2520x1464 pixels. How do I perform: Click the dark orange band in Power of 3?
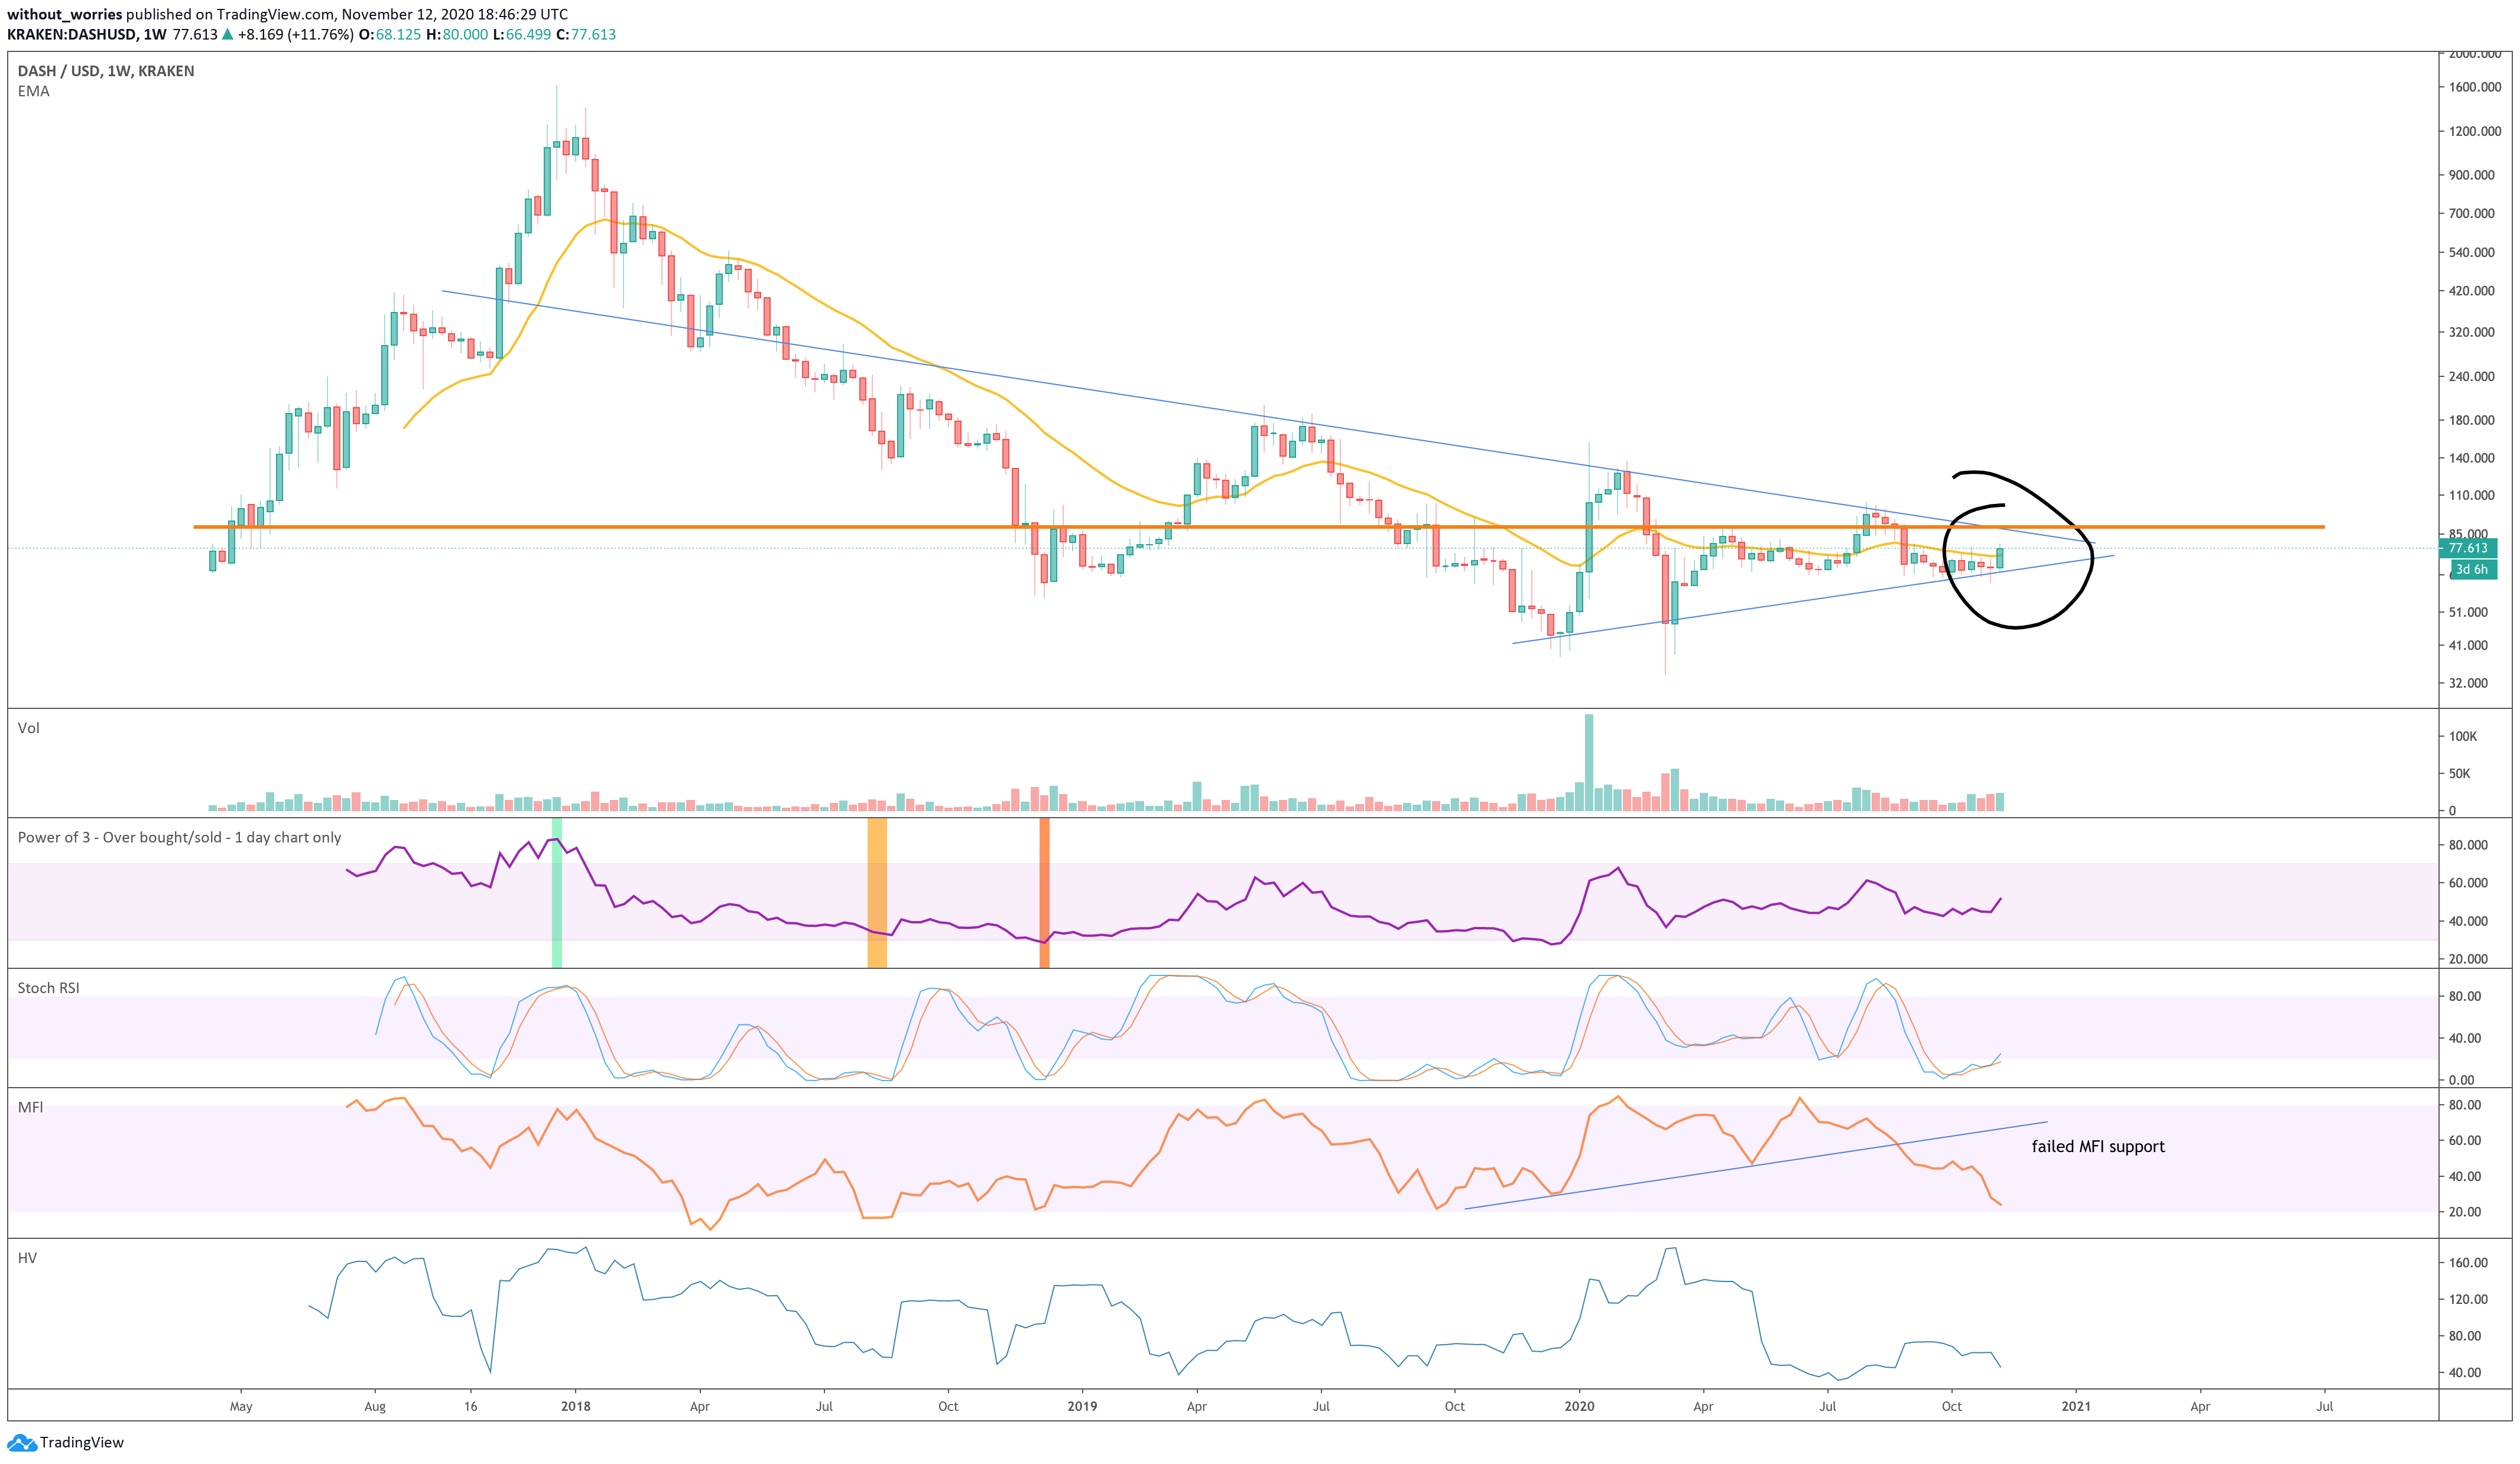click(x=1044, y=892)
